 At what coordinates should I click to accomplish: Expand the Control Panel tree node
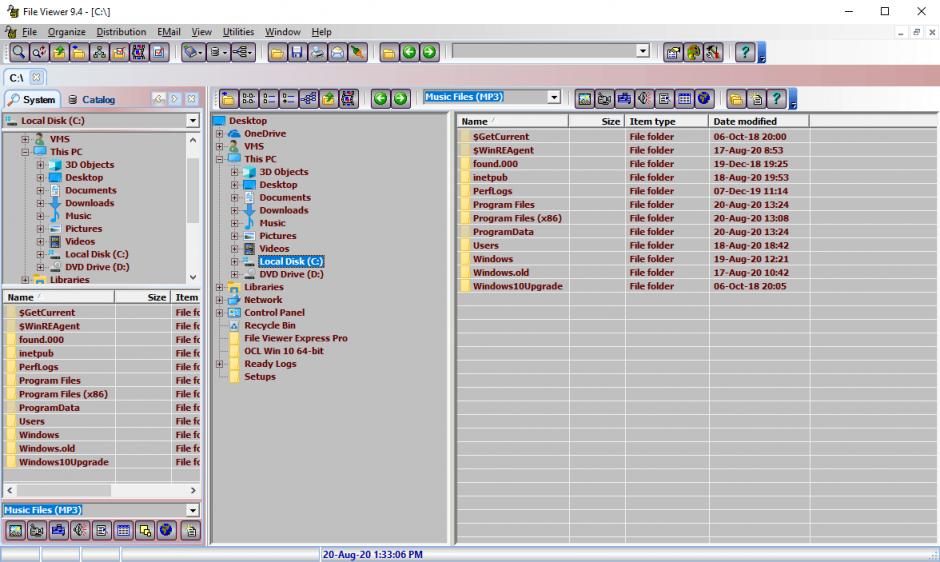[220, 312]
